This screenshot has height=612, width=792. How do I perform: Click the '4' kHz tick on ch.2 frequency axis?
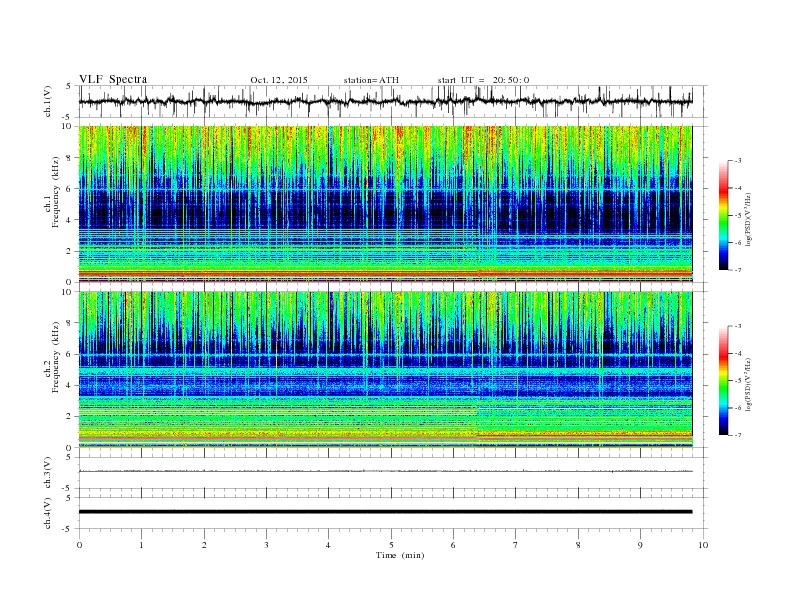pos(69,385)
